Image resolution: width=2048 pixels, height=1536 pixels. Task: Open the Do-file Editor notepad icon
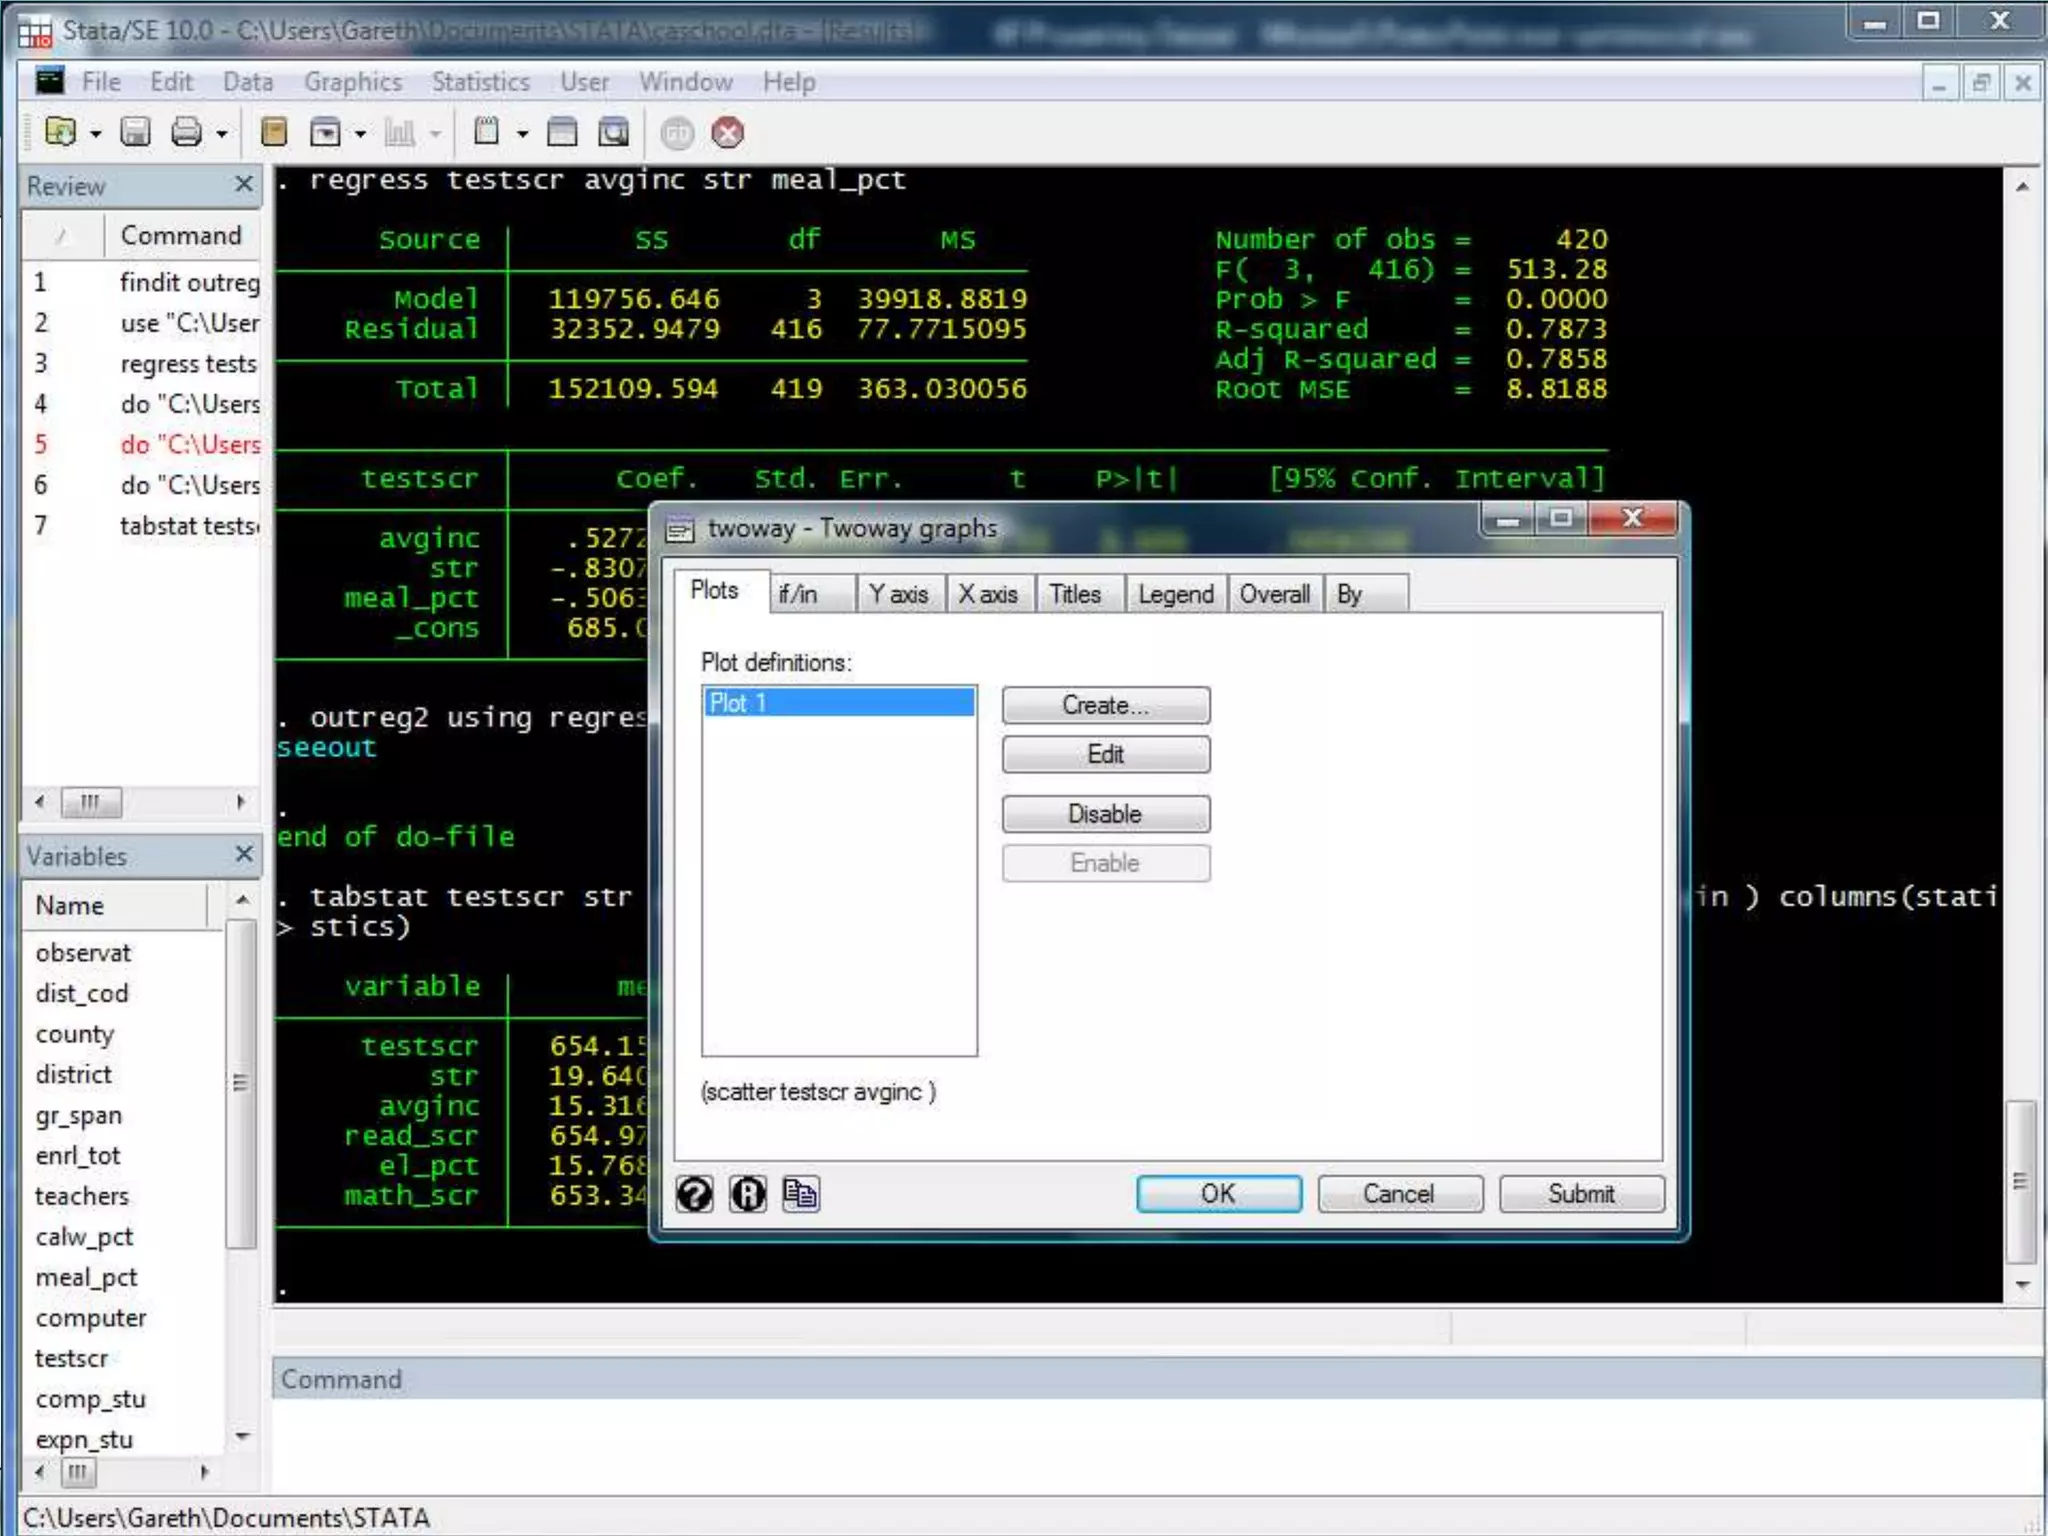click(487, 132)
